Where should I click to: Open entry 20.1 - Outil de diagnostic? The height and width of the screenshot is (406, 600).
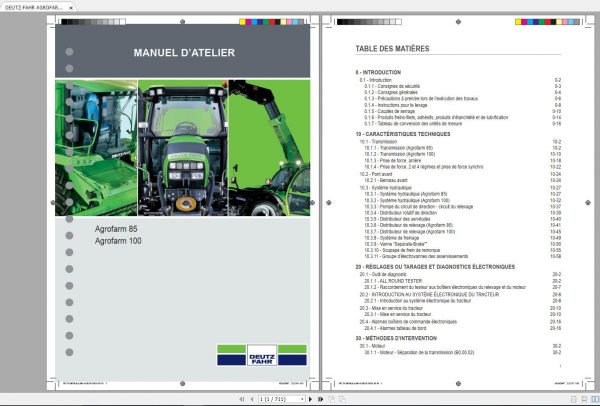tap(383, 274)
